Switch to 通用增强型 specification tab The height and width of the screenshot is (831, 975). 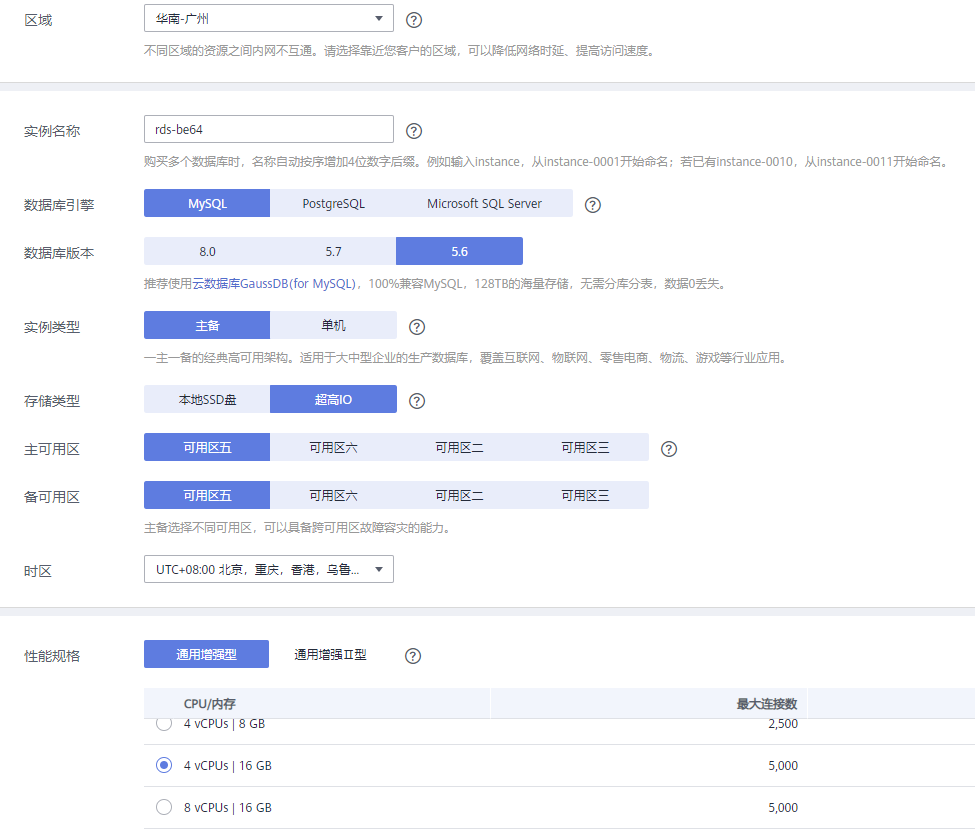pyautogui.click(x=206, y=654)
